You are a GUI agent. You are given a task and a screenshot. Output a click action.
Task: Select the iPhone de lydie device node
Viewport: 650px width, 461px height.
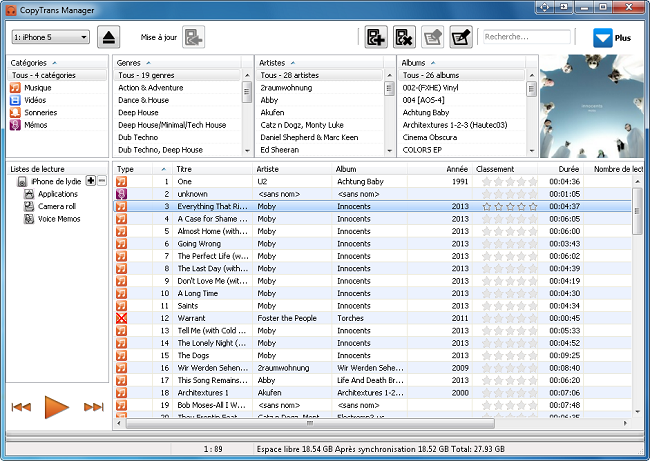click(50, 181)
